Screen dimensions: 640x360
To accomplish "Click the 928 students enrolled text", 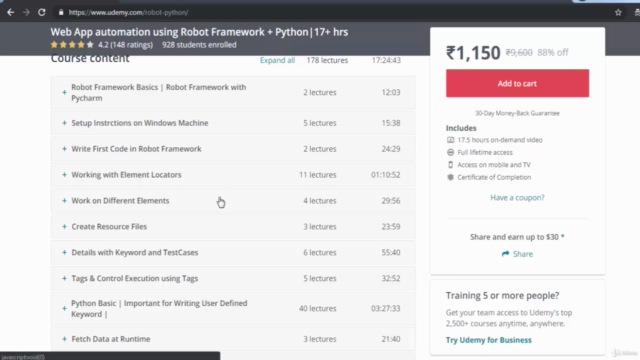I will (199, 45).
